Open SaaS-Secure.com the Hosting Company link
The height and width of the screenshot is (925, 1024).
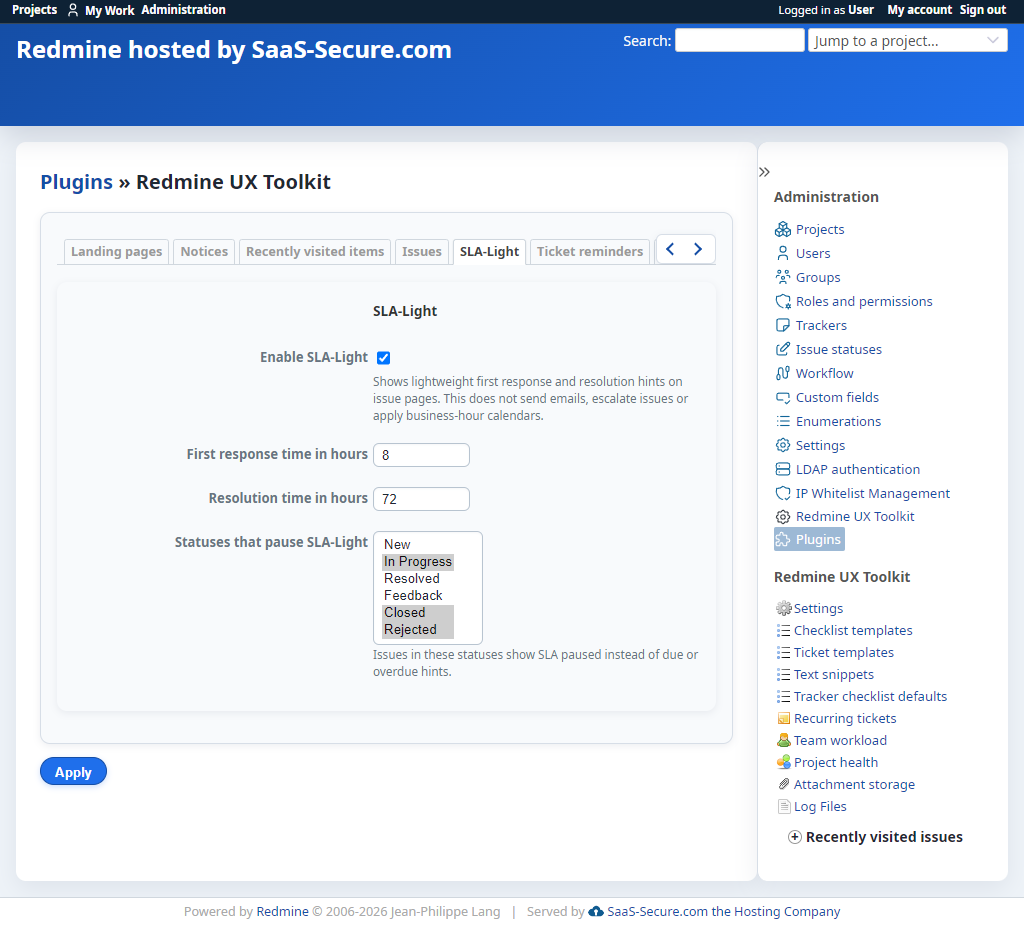pyautogui.click(x=724, y=911)
